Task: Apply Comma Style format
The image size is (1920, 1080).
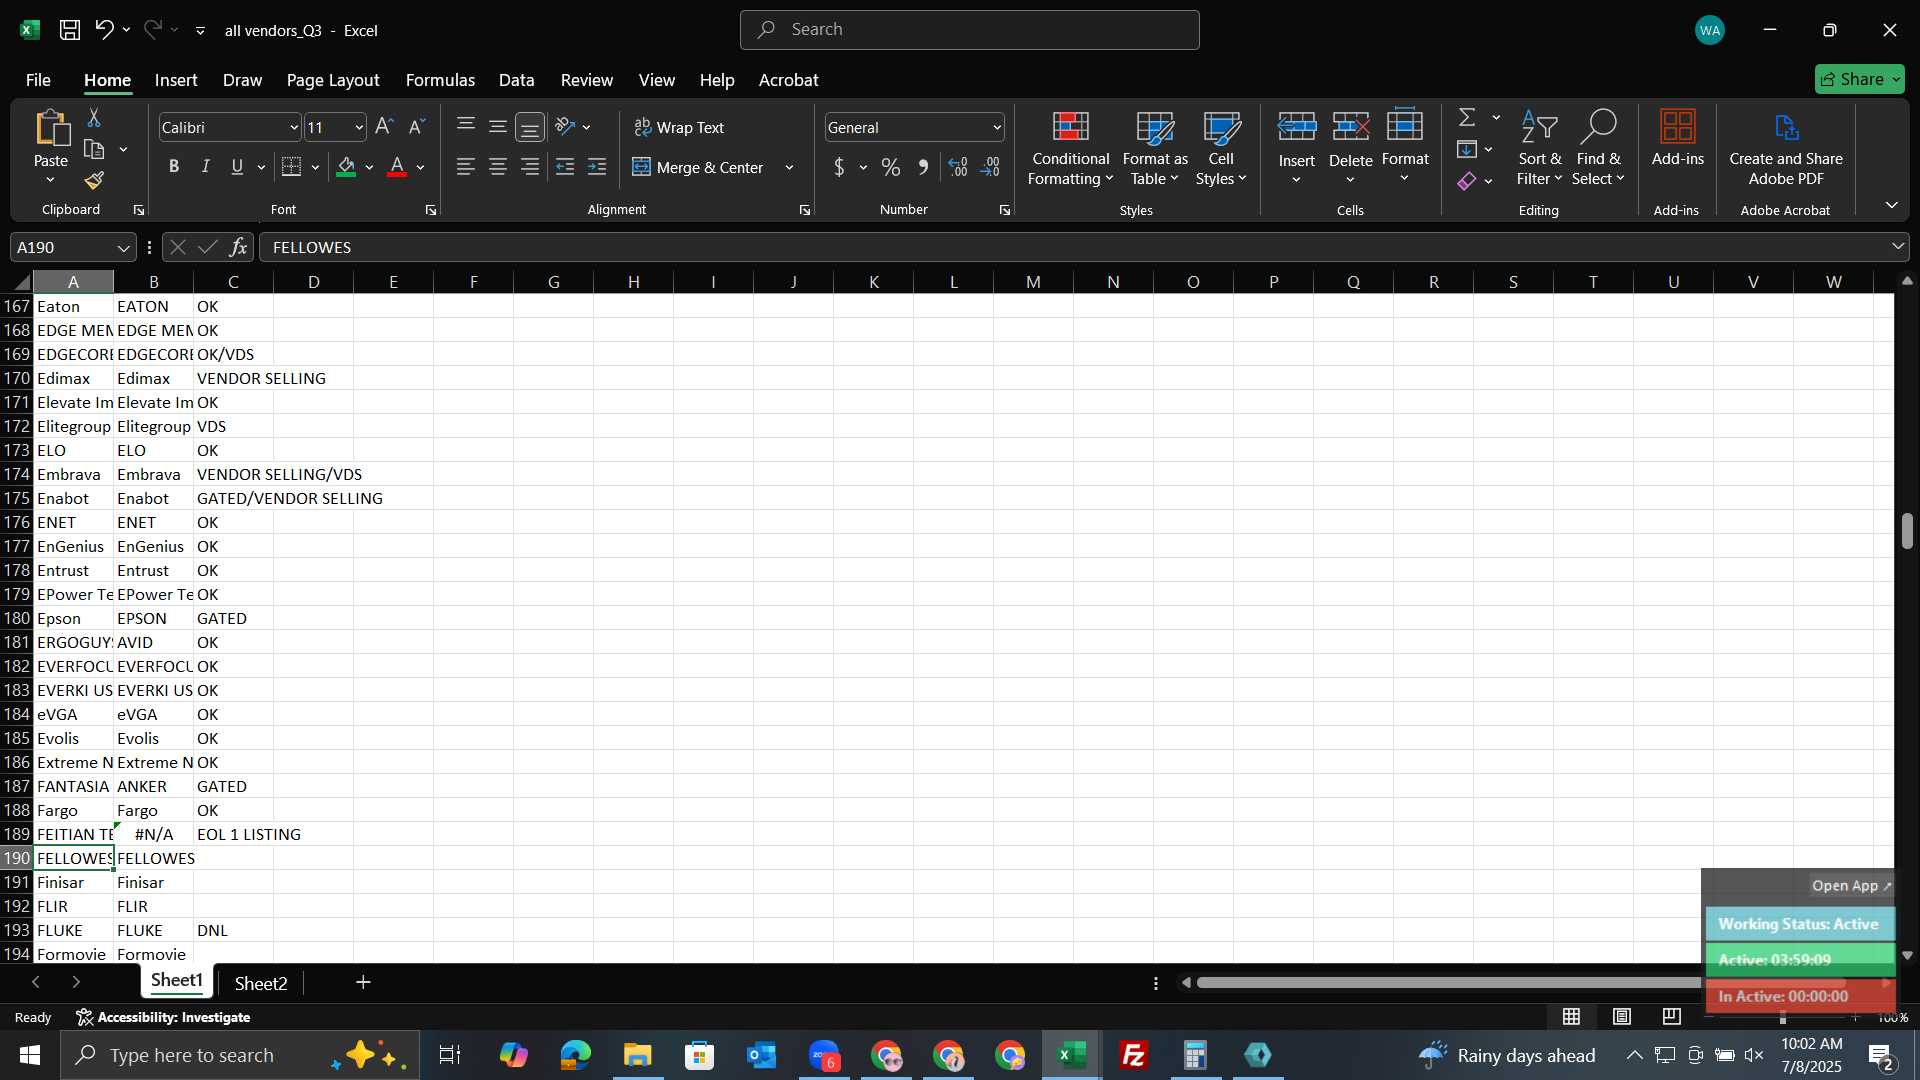Action: tap(923, 167)
